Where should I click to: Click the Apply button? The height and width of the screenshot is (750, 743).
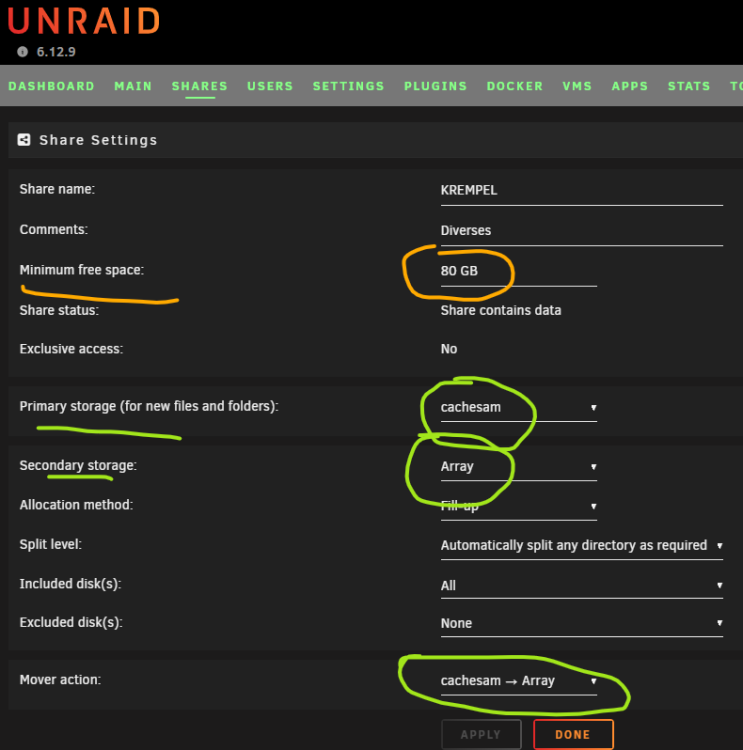[x=481, y=734]
